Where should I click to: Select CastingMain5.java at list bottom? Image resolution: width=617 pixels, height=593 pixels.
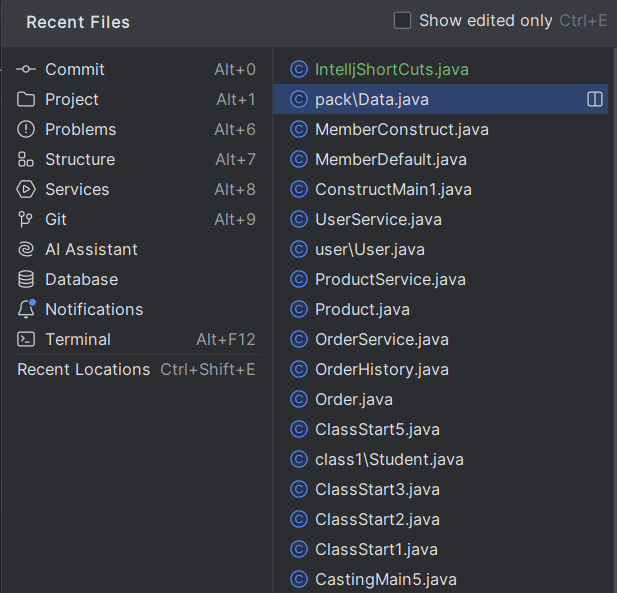tap(440, 579)
